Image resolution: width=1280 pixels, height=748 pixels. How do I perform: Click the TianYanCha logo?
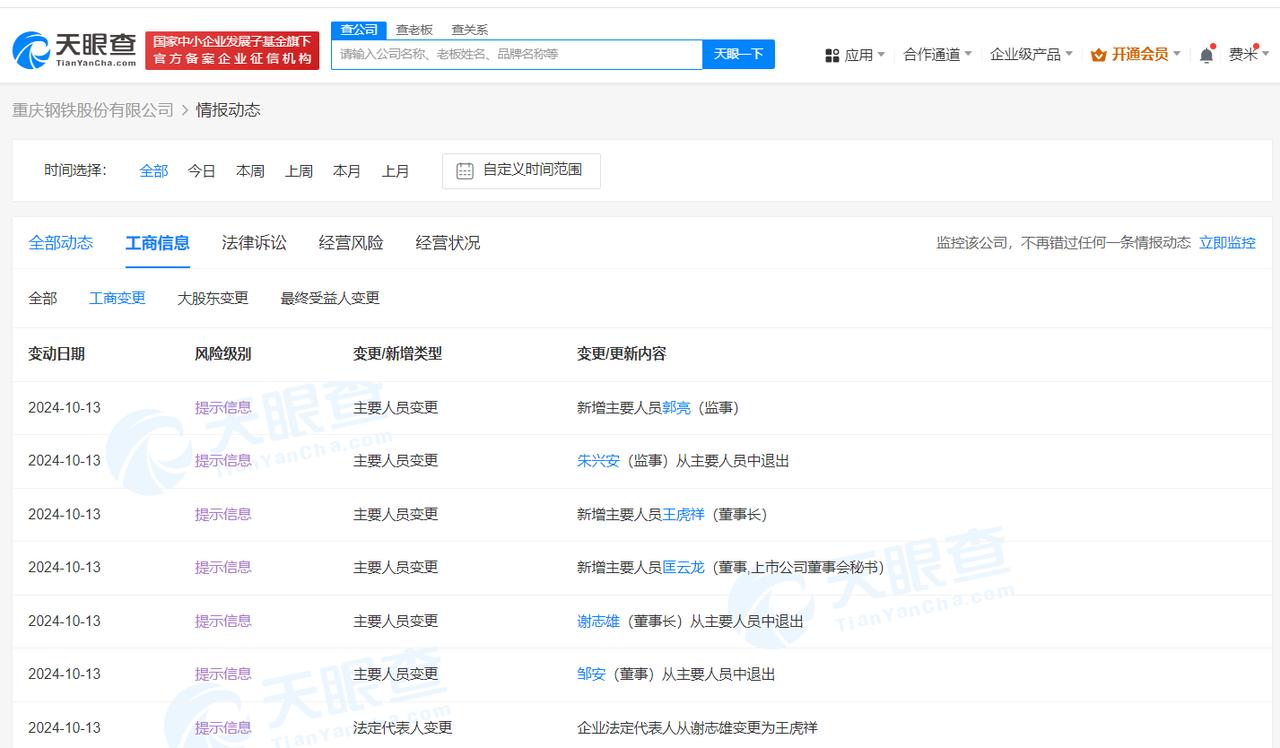[x=75, y=49]
